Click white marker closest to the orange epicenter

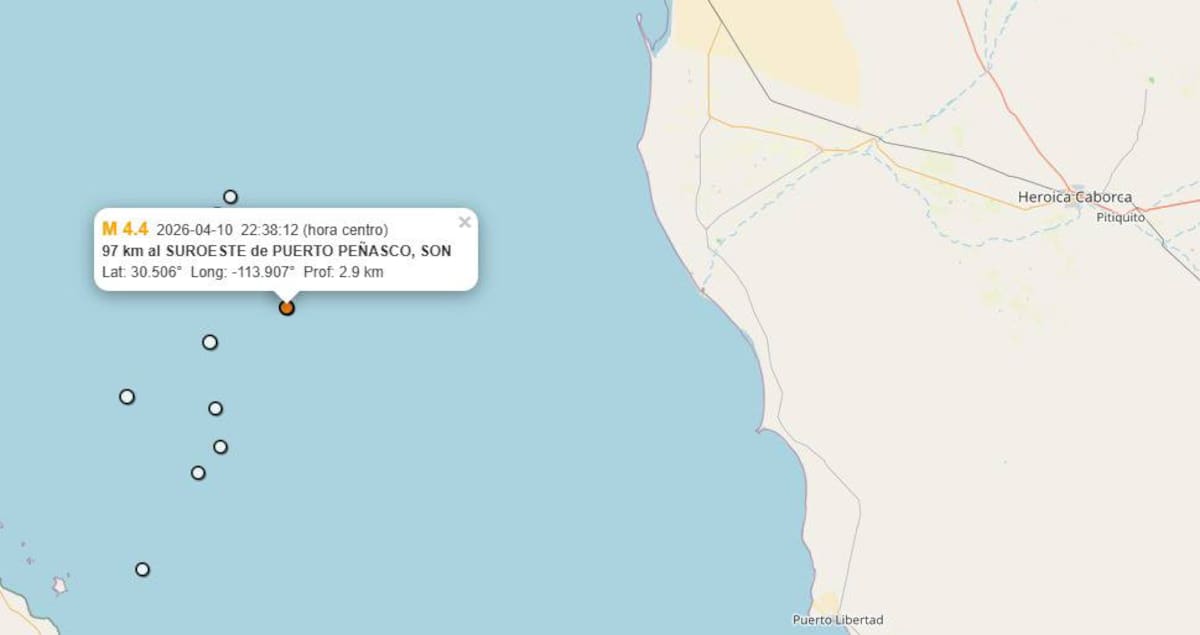tap(210, 342)
